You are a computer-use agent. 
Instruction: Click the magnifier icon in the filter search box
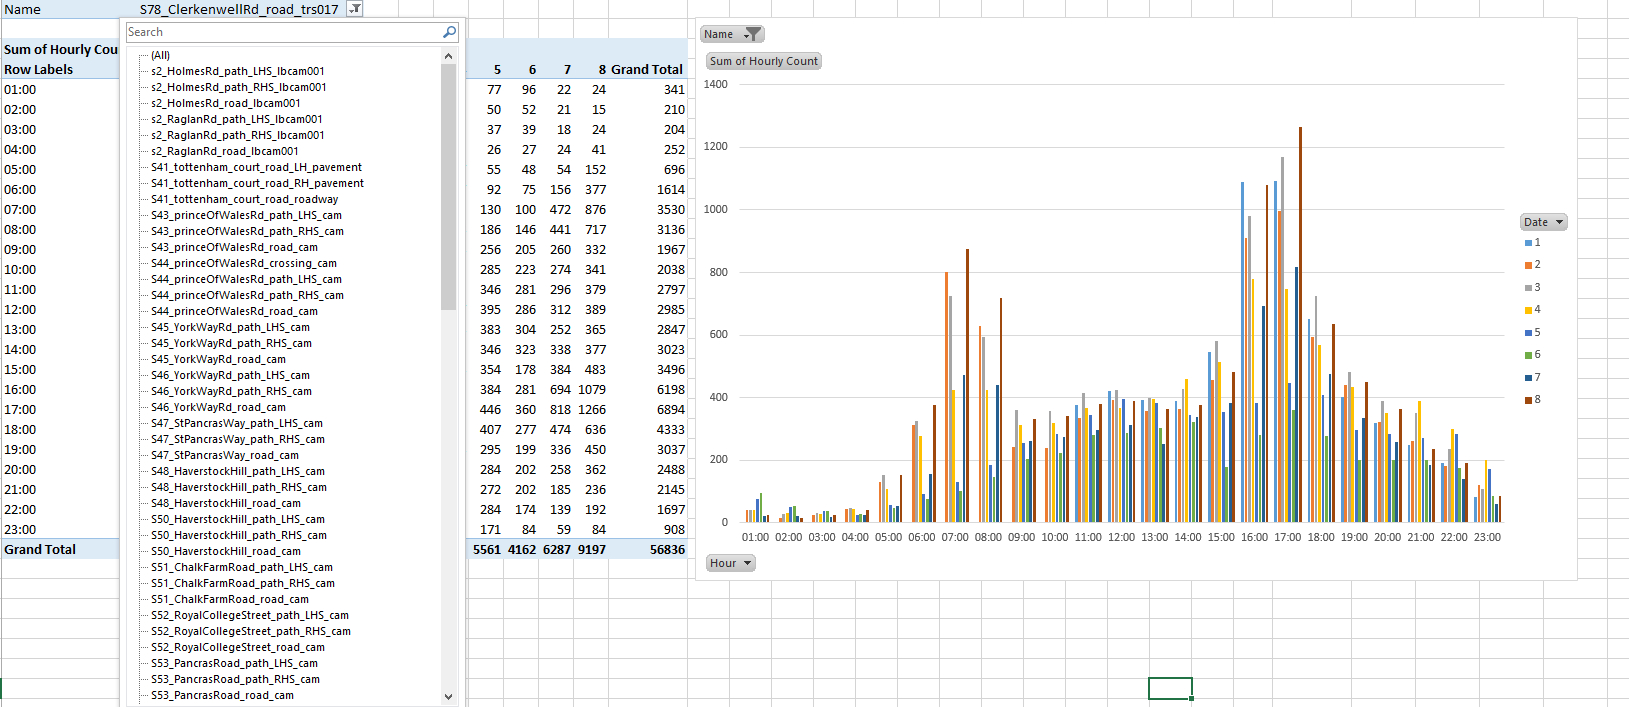tap(449, 32)
